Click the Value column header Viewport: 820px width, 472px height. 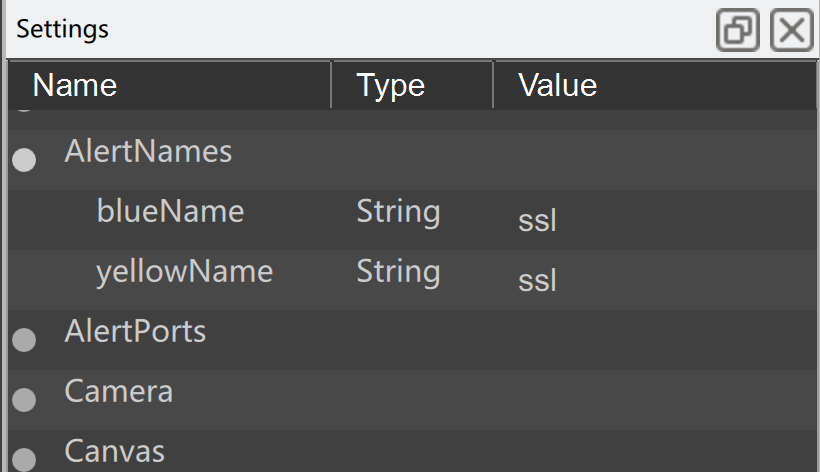[x=655, y=85]
